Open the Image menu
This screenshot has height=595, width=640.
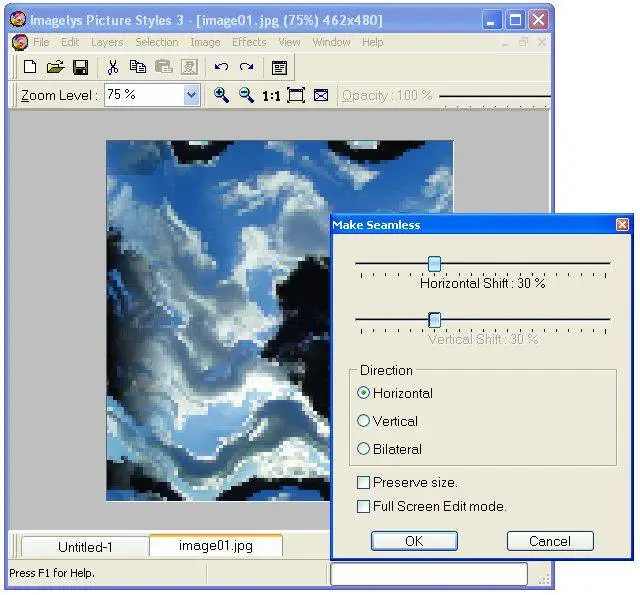coord(205,42)
